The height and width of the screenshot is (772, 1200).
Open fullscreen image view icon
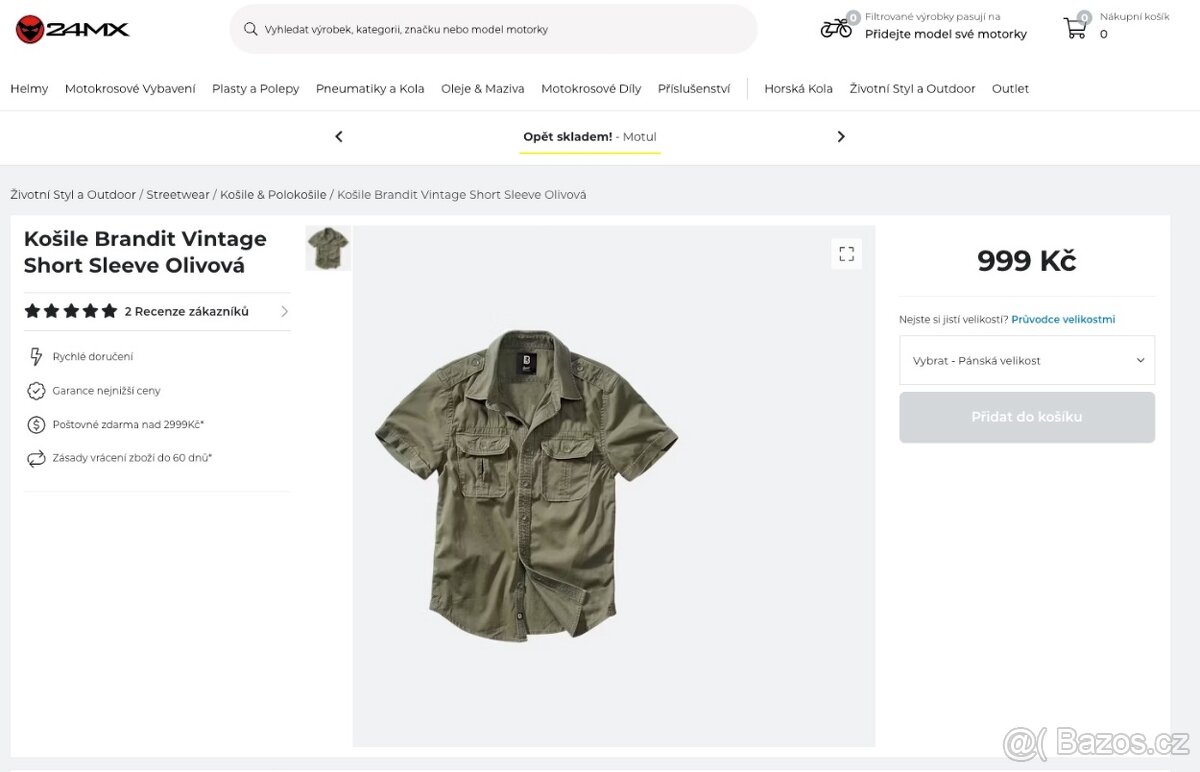847,254
